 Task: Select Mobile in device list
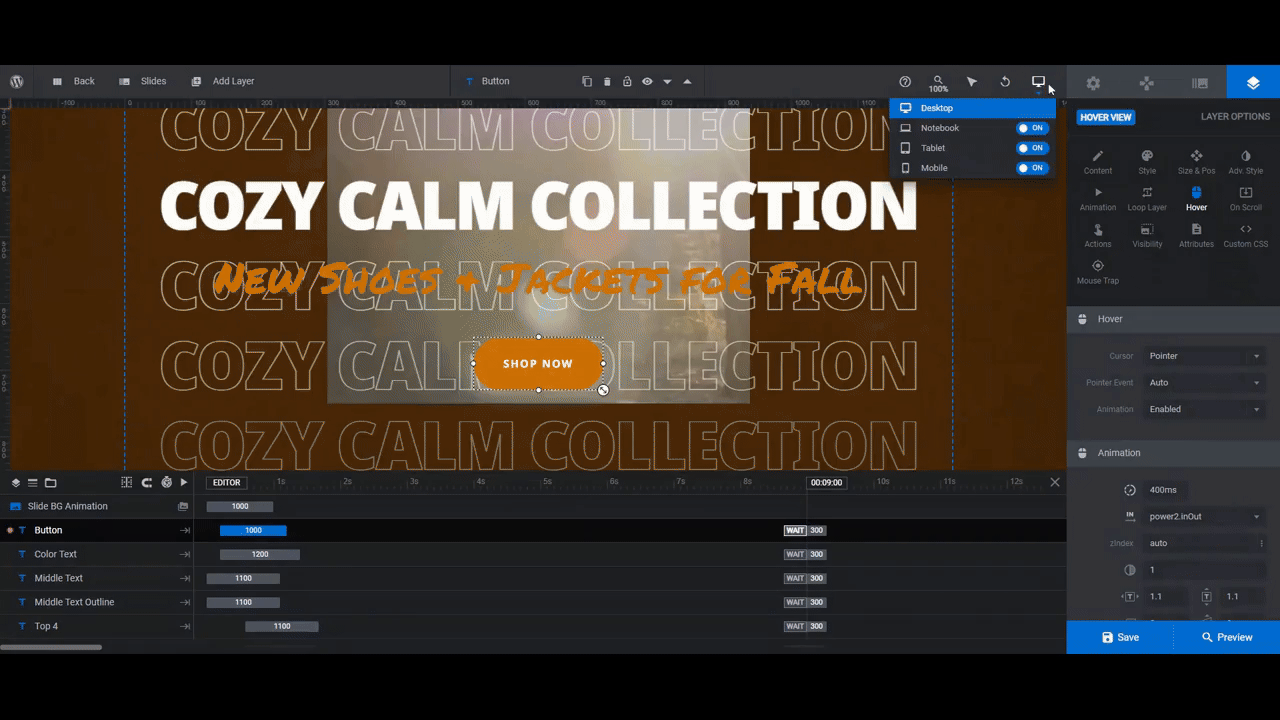pyautogui.click(x=933, y=168)
